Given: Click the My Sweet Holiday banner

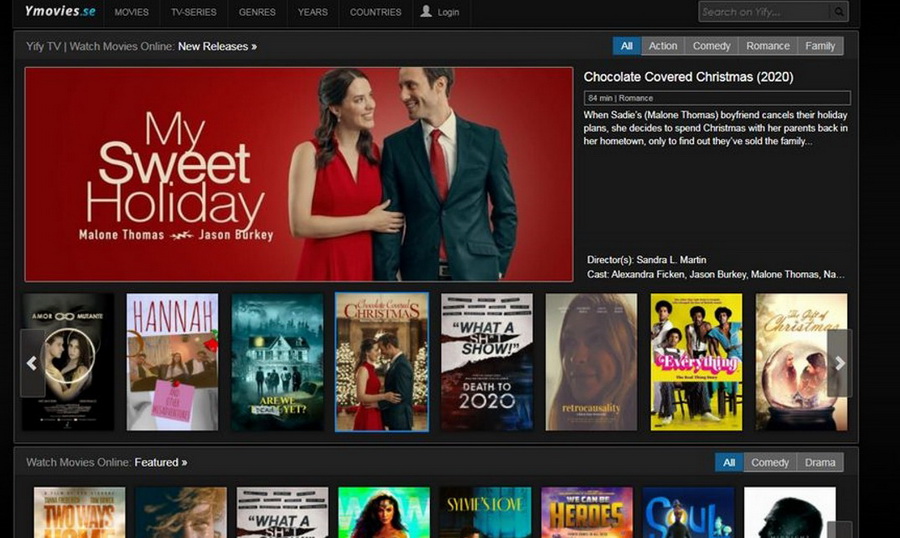Looking at the screenshot, I should pyautogui.click(x=299, y=174).
